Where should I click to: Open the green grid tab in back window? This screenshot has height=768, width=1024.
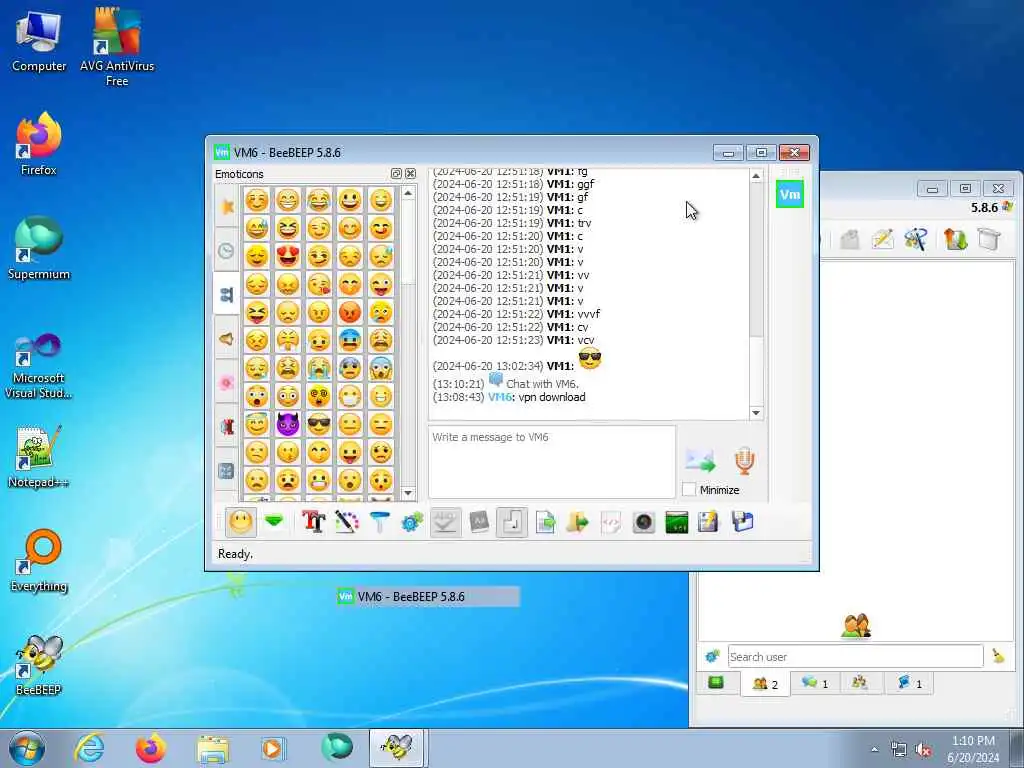[716, 683]
